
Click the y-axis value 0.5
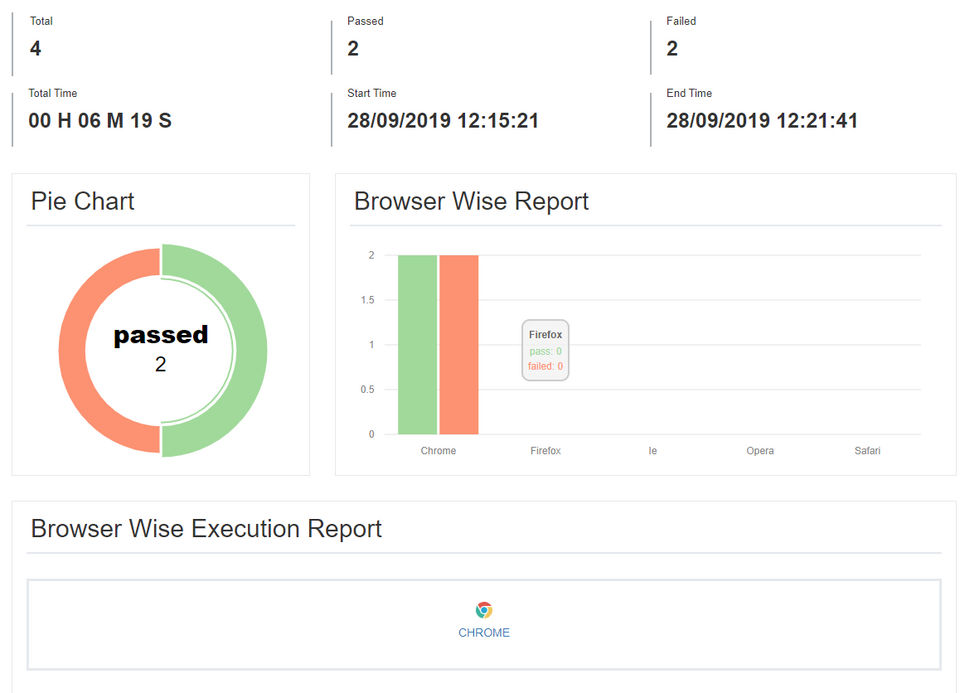367,389
